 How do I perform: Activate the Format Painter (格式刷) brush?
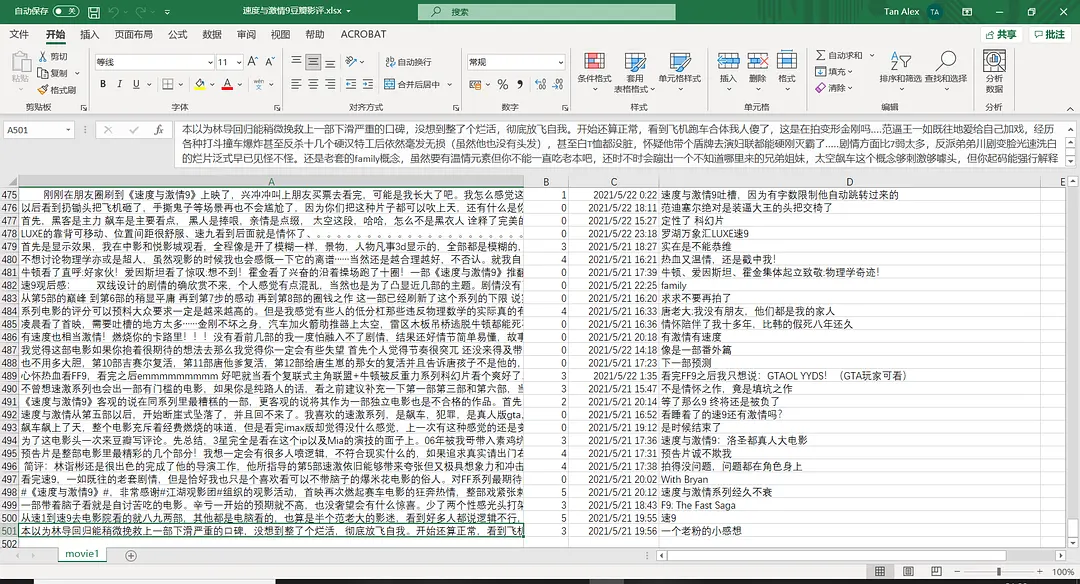pyautogui.click(x=43, y=90)
